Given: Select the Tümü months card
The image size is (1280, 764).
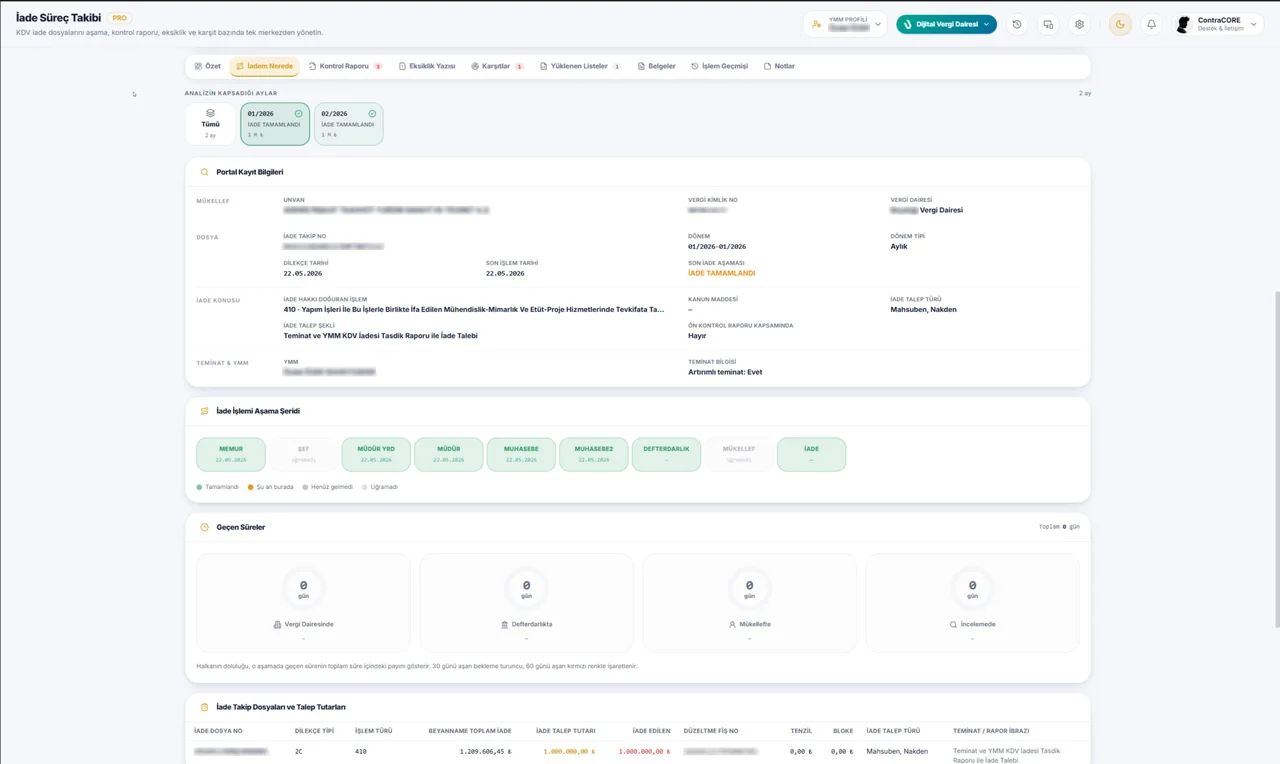Looking at the screenshot, I should pos(210,124).
